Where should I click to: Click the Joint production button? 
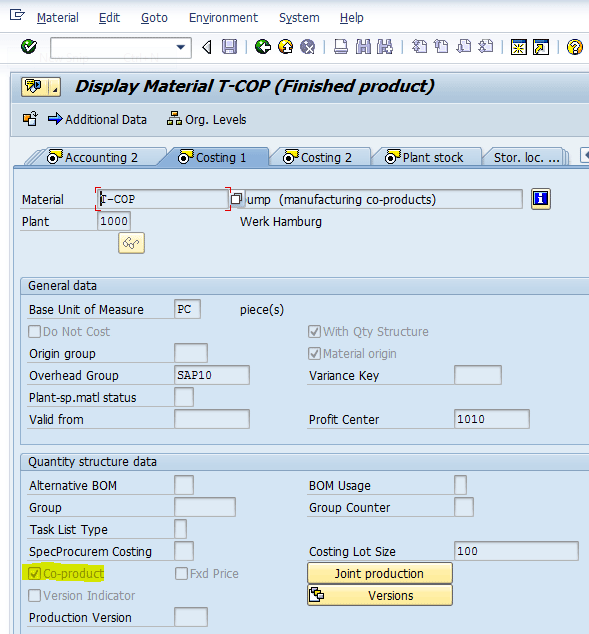[380, 573]
